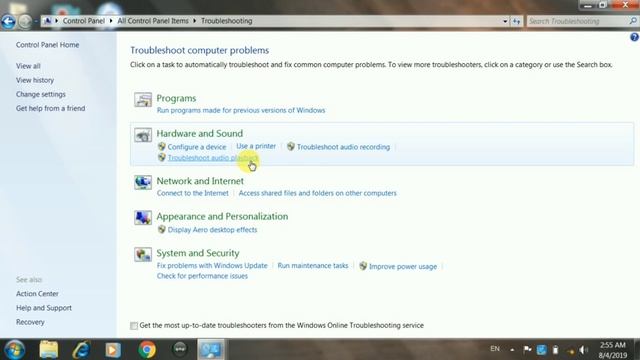Viewport: 640px width, 360px height.
Task: Click Fix problems with Windows Update
Action: pyautogui.click(x=212, y=266)
